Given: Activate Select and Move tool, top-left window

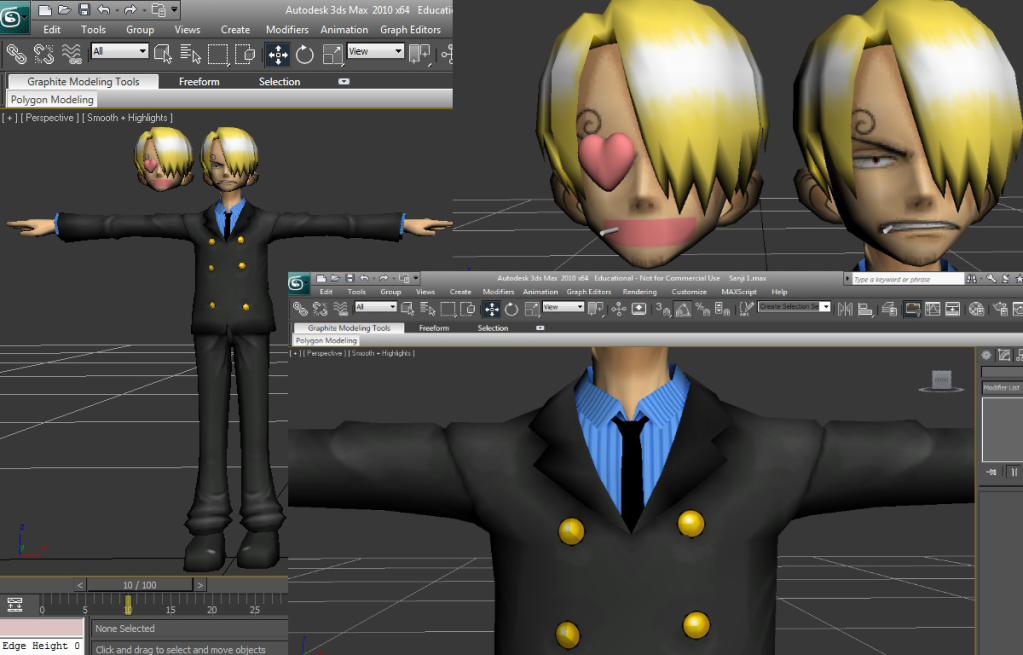Looking at the screenshot, I should coord(278,54).
